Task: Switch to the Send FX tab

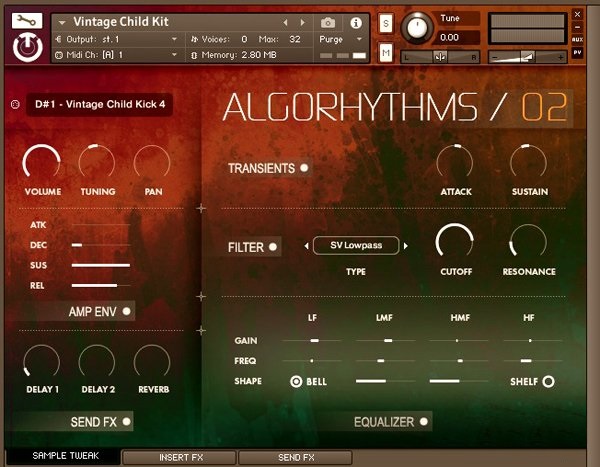Action: [x=295, y=457]
